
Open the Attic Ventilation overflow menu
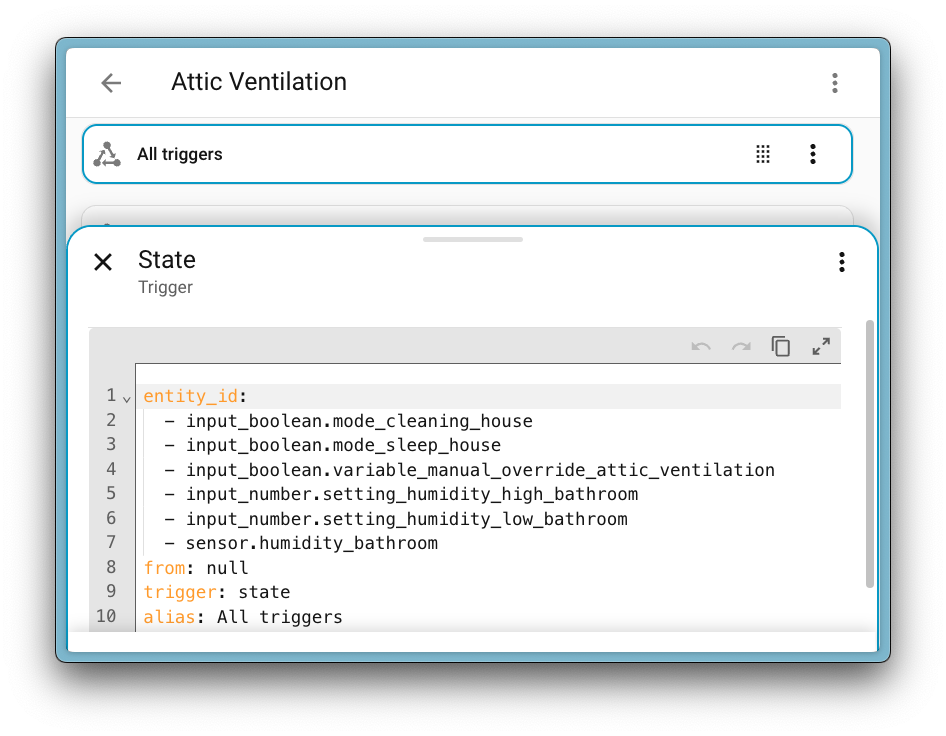tap(835, 83)
